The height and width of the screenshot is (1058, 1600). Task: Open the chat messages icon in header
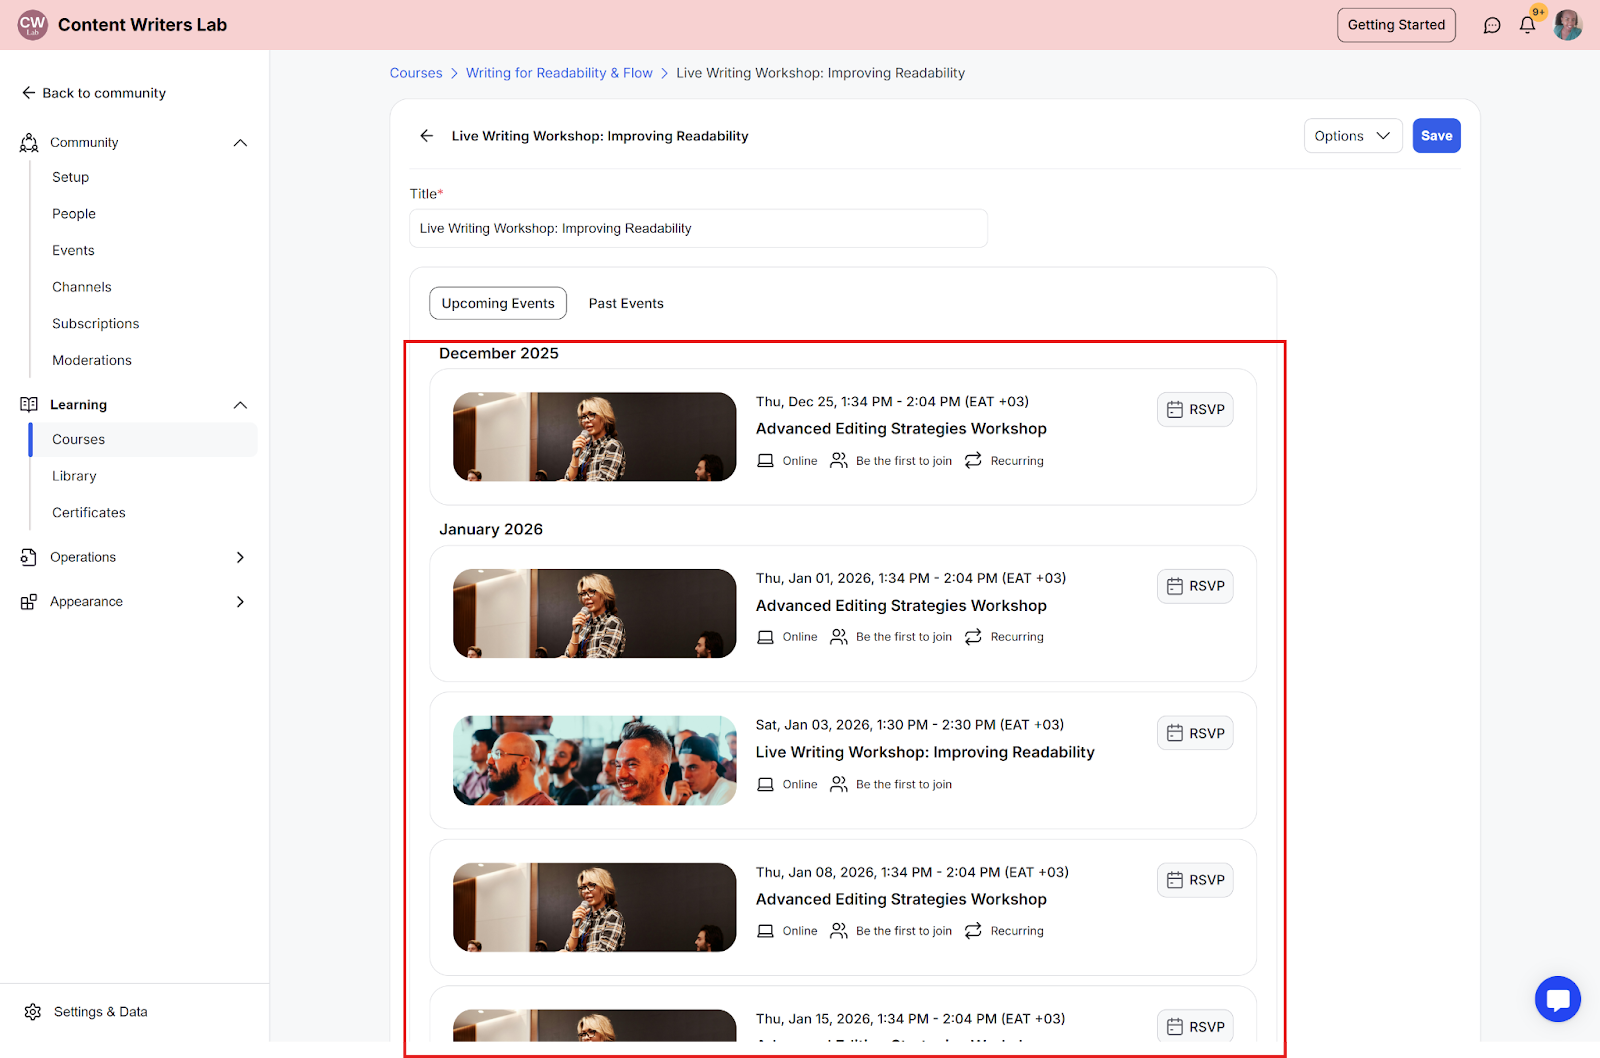click(1492, 25)
